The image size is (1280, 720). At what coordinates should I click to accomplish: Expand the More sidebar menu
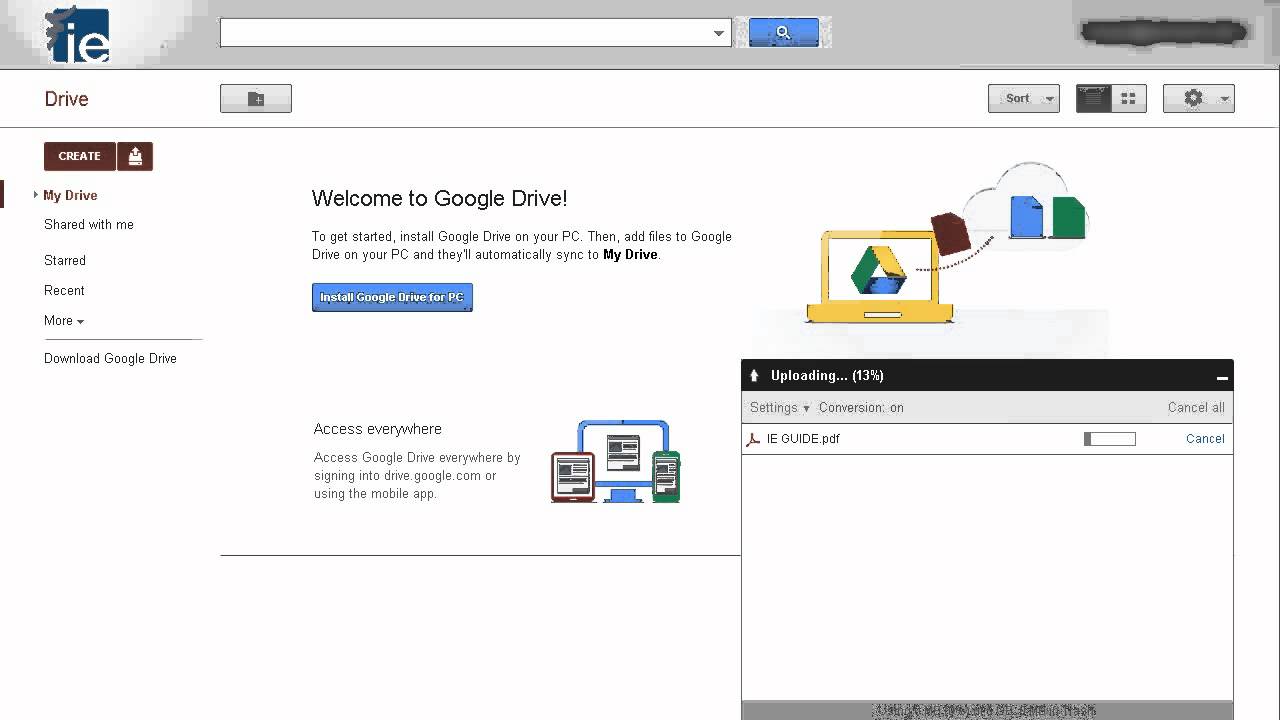coord(64,321)
